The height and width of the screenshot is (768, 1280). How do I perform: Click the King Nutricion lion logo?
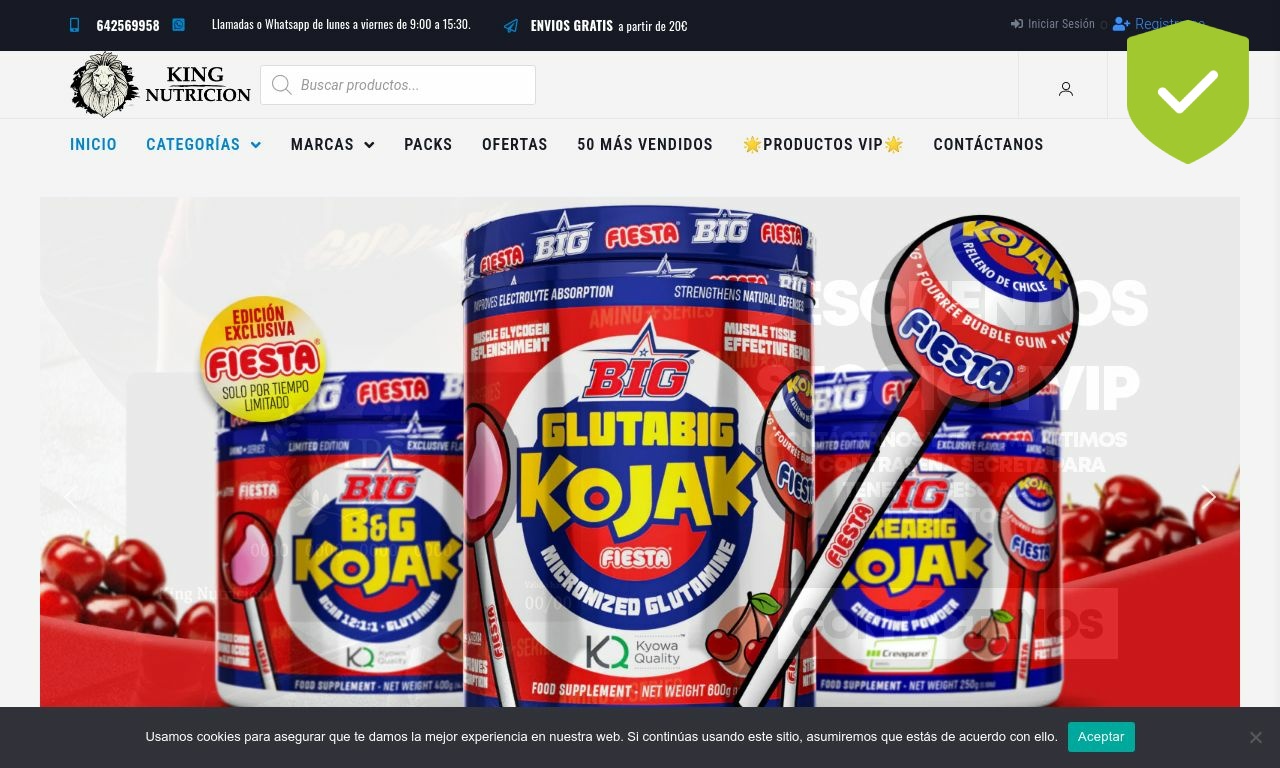click(160, 85)
